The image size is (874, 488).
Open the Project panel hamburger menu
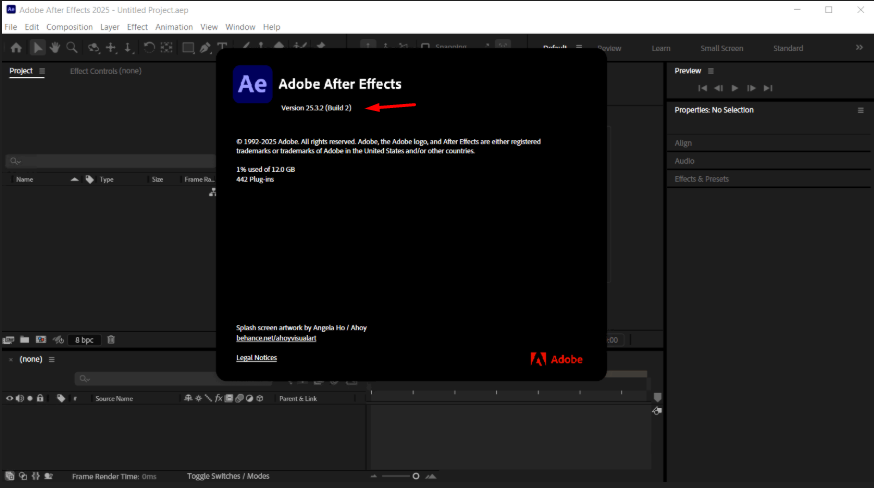(x=41, y=71)
